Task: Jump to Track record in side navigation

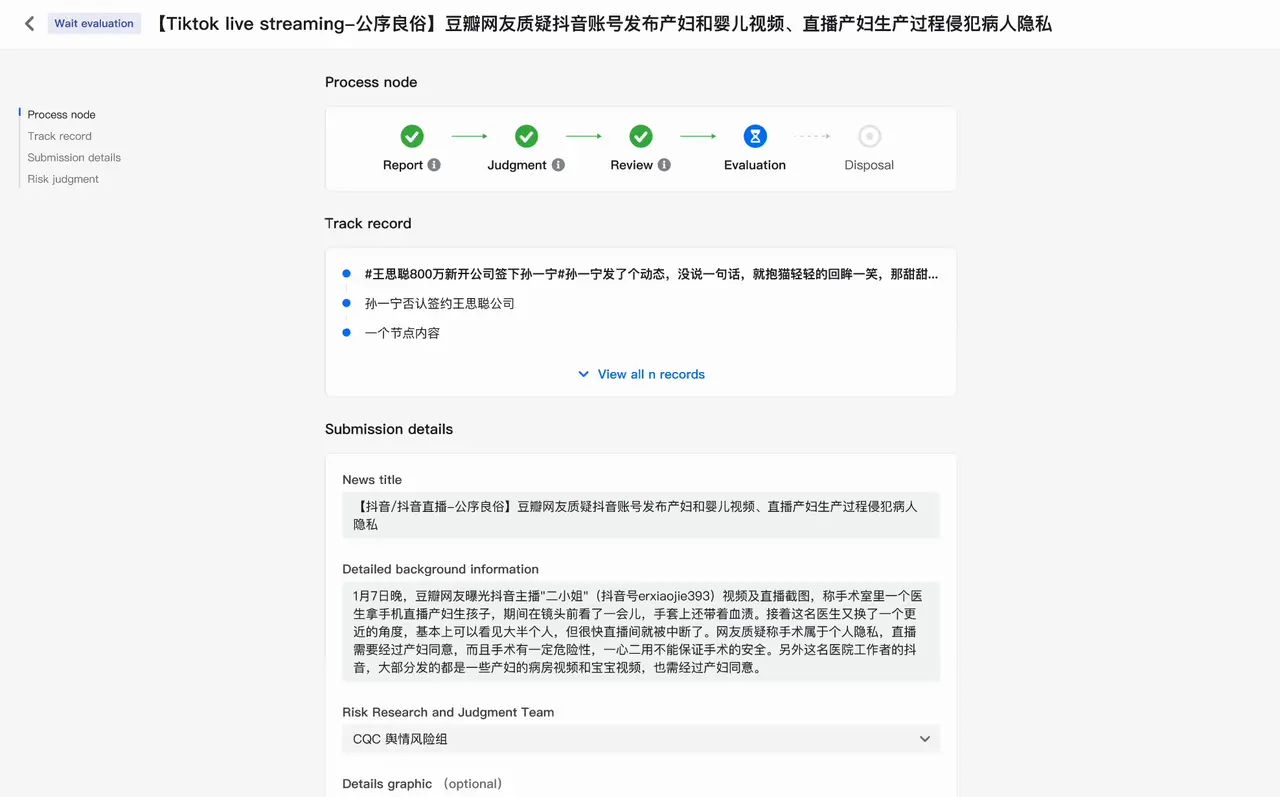Action: point(60,136)
